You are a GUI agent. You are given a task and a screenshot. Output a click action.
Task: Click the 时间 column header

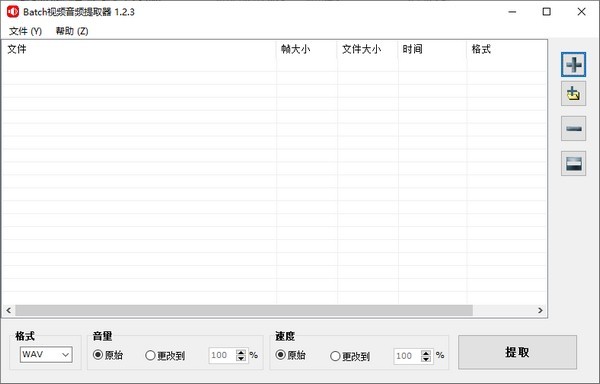coord(432,49)
